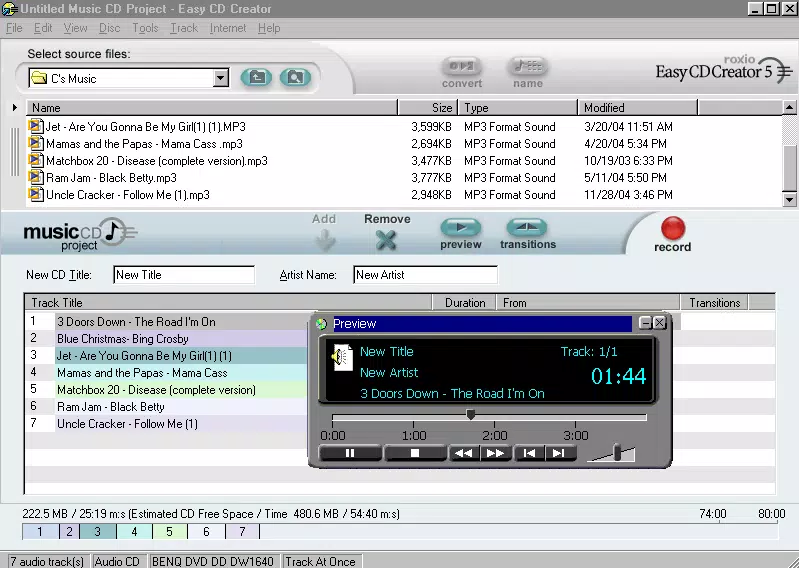
Task: Click the From column header
Action: [588, 303]
